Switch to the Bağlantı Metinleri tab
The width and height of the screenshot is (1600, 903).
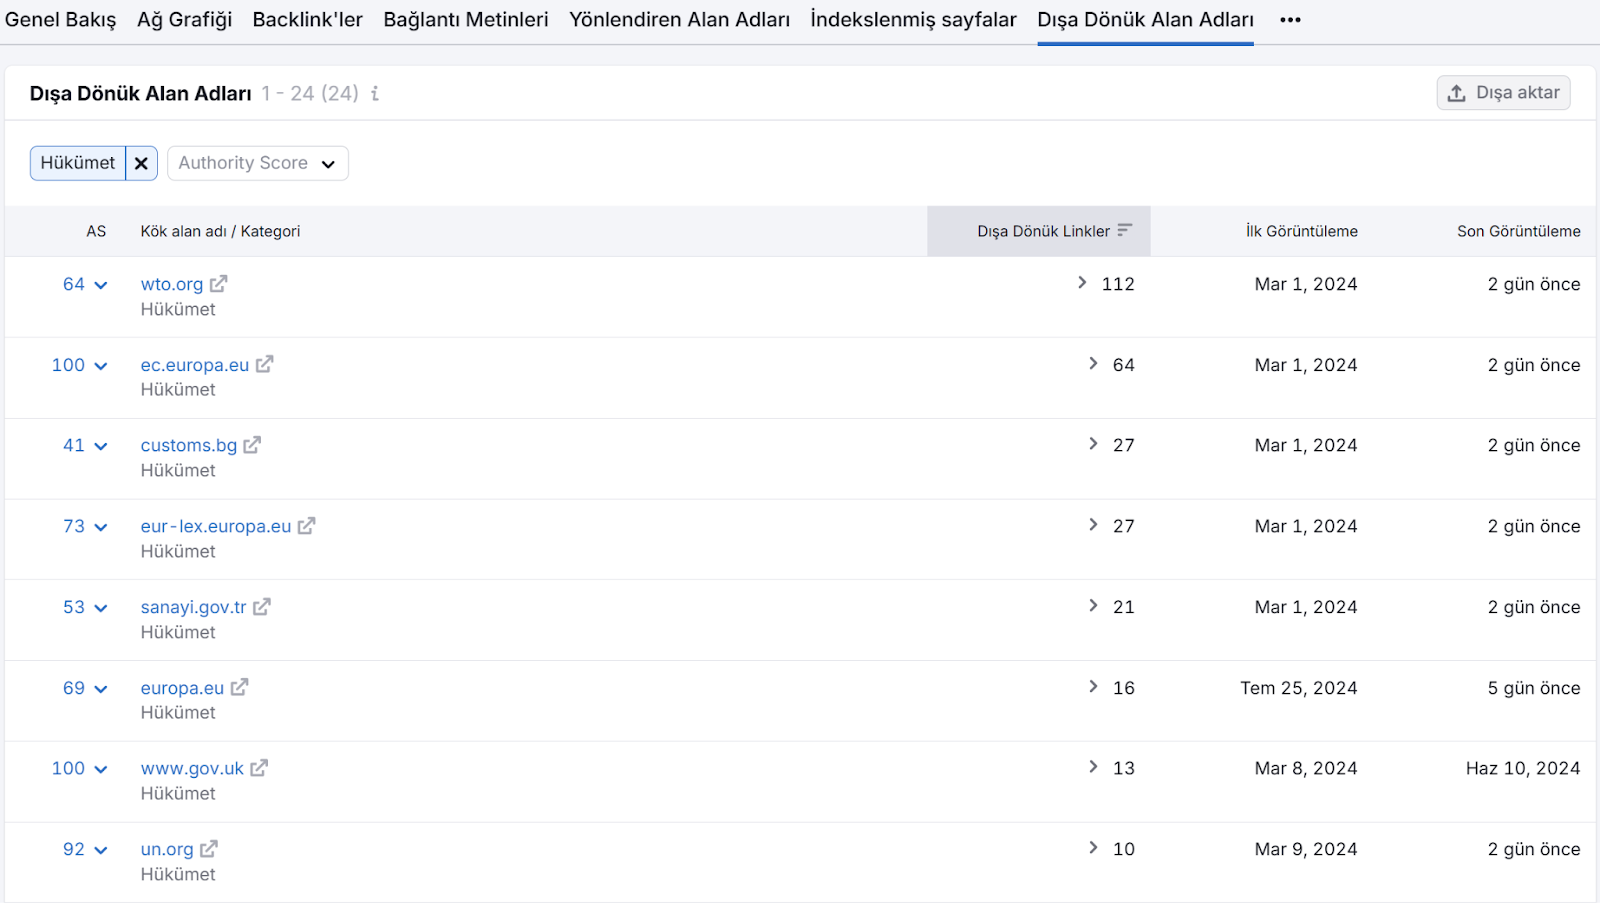tap(466, 20)
